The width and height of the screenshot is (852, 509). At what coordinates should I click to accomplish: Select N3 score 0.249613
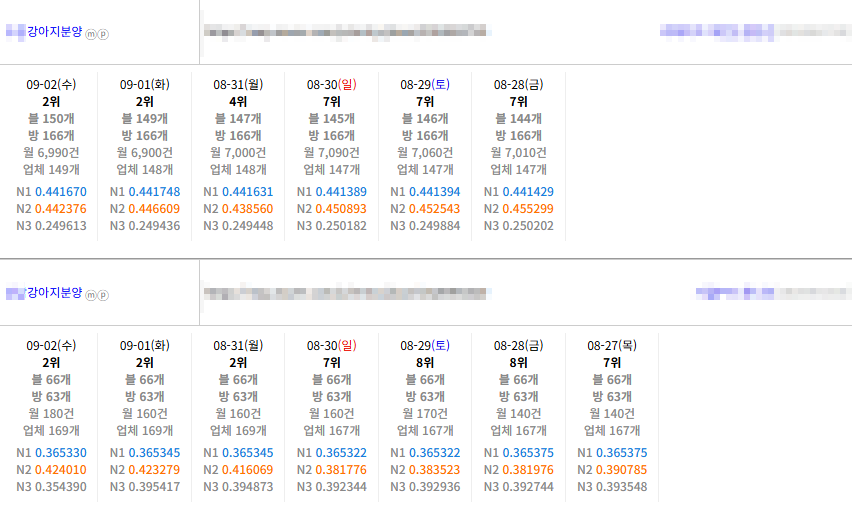pos(61,225)
